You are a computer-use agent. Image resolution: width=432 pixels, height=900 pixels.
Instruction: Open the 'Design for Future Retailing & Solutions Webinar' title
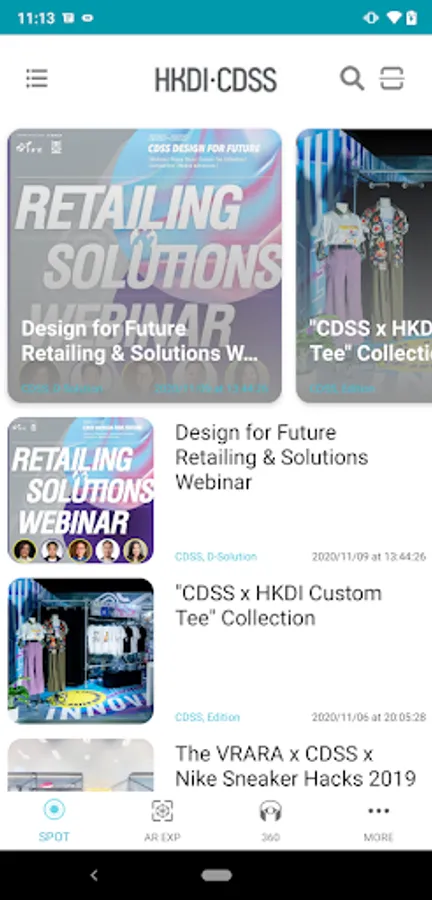[272, 457]
